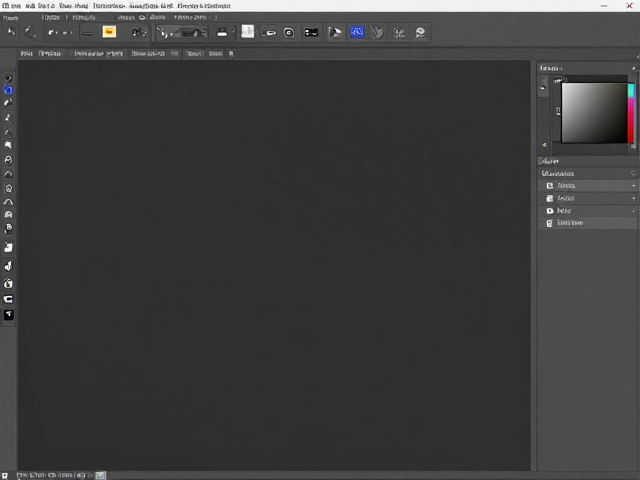Open the dropdown arrow on the first panel list row

pyautogui.click(x=633, y=186)
